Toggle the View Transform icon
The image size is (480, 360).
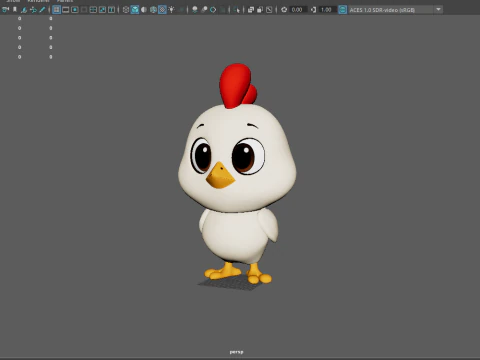(342, 10)
